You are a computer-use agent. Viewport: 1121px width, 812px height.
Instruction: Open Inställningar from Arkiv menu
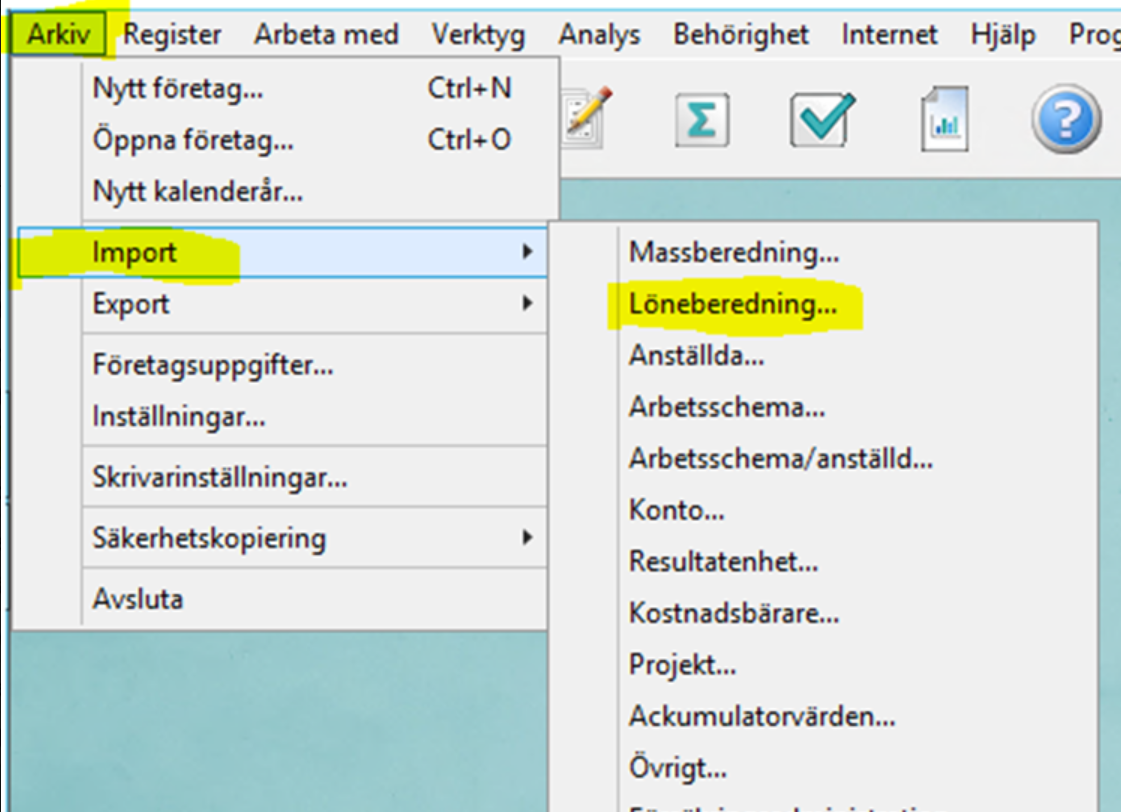point(179,415)
